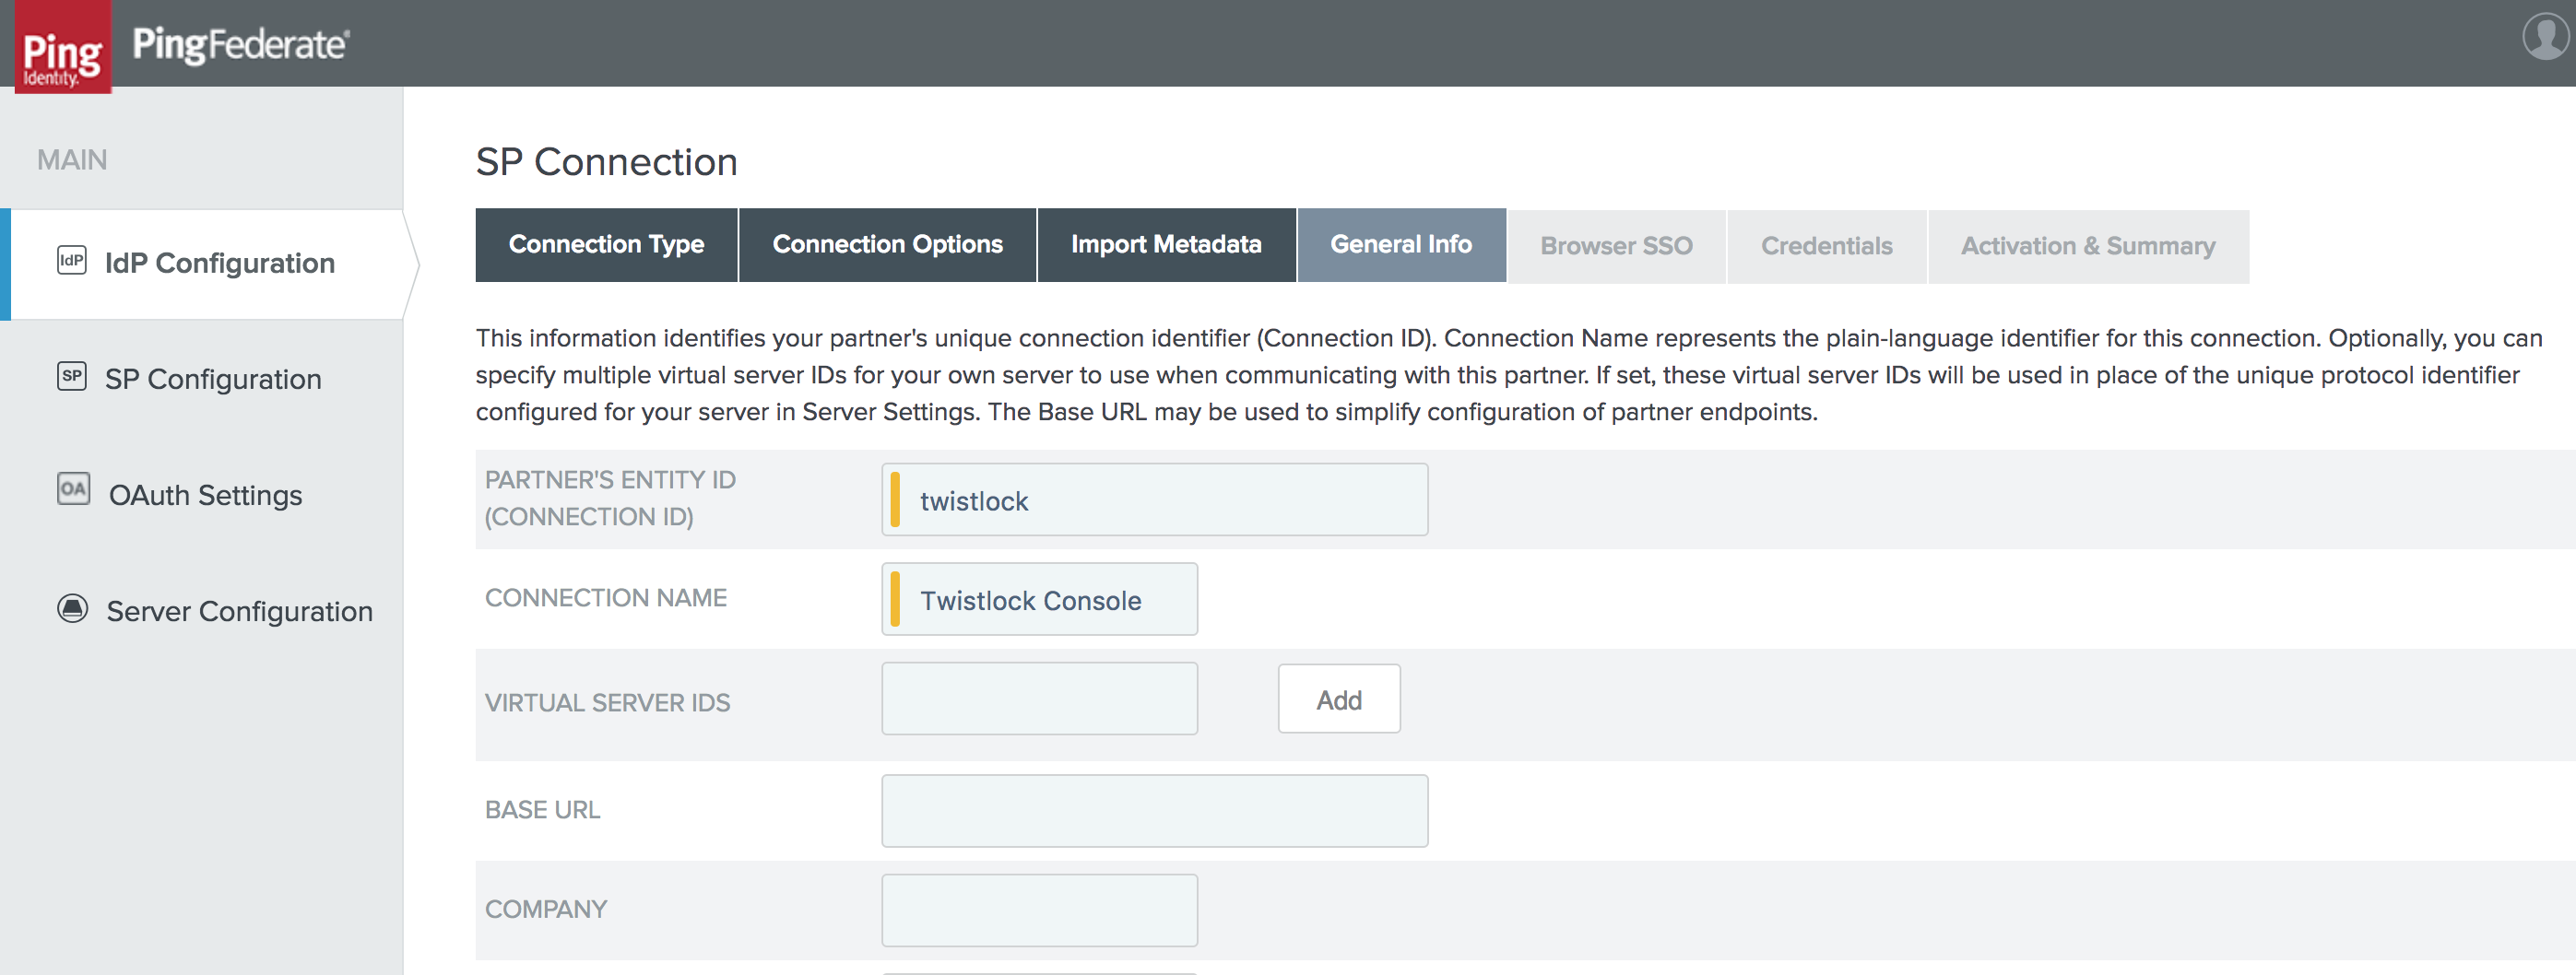Screen dimensions: 2576x975
Task: Click the OAuth Settings sidebar icon
Action: (73, 489)
